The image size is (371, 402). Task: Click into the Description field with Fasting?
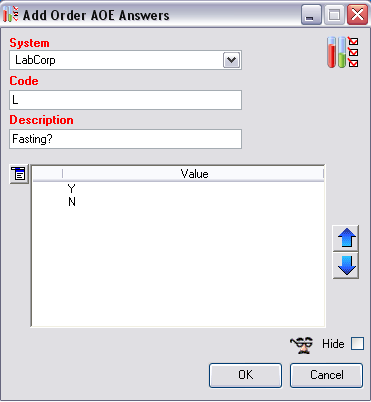tap(125, 139)
